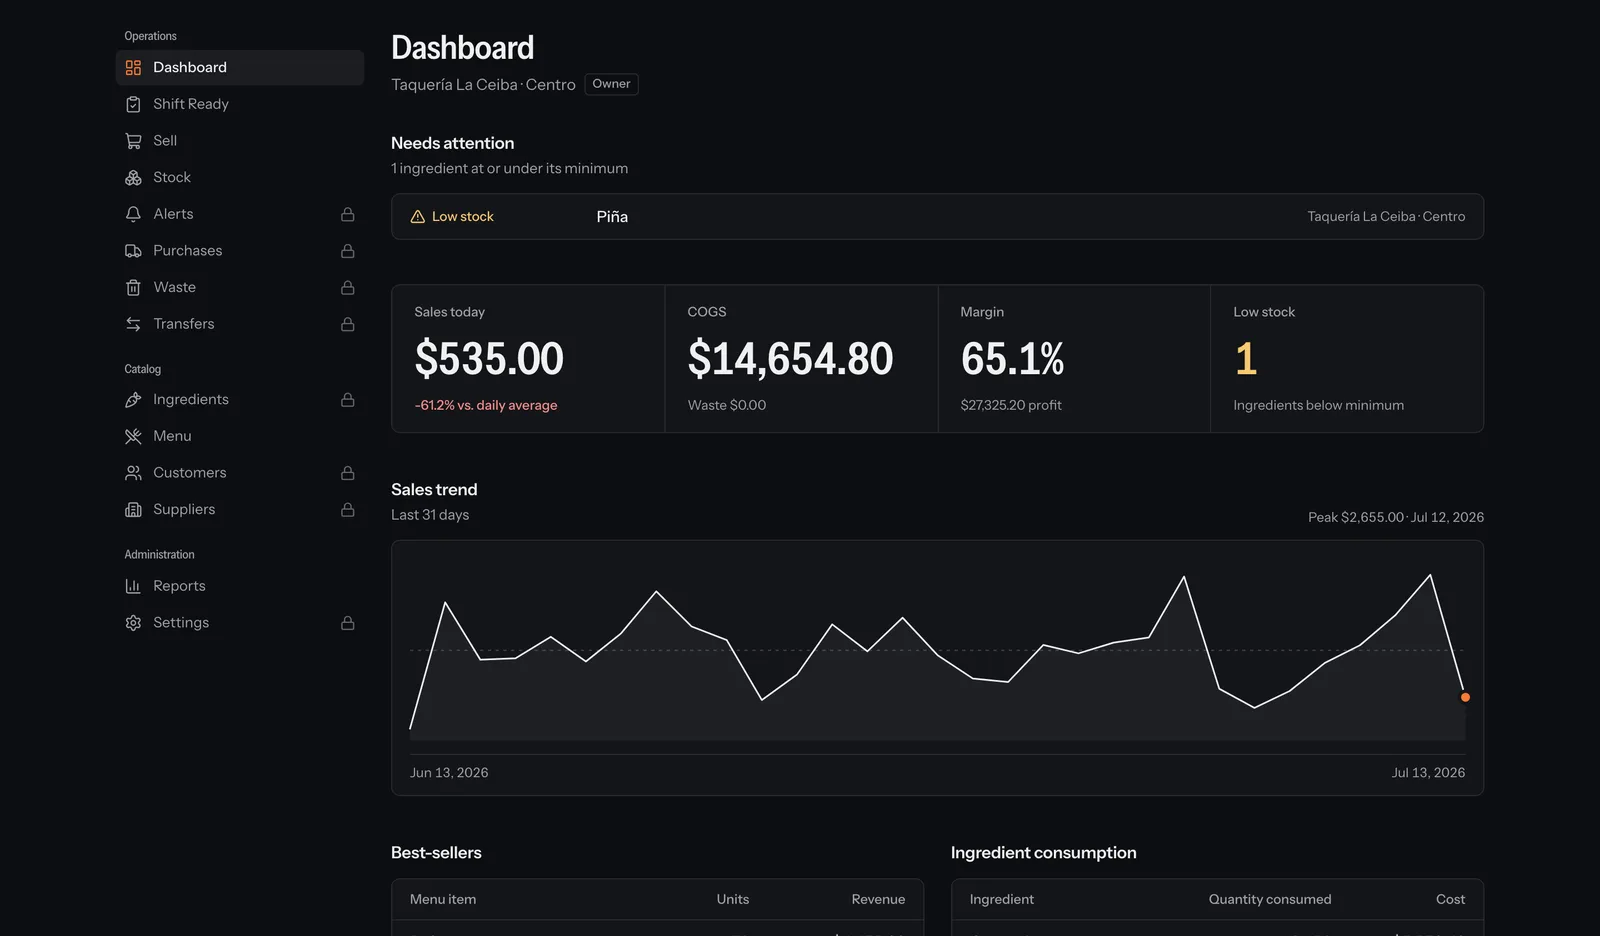Click the "Peak $2,655.00 · Jul 12, 2026" label

coord(1396,518)
